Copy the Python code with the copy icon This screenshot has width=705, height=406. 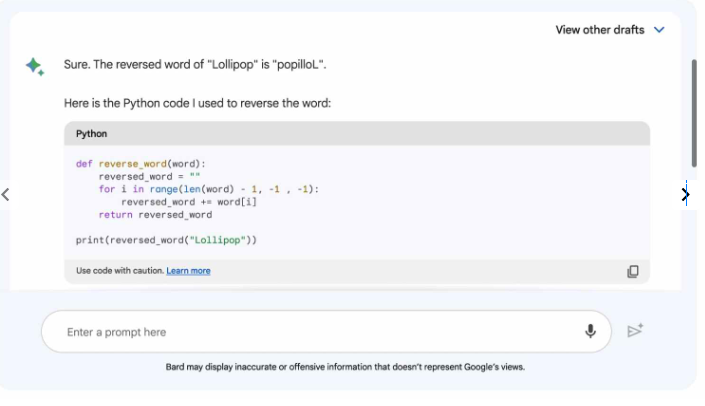[x=632, y=271]
